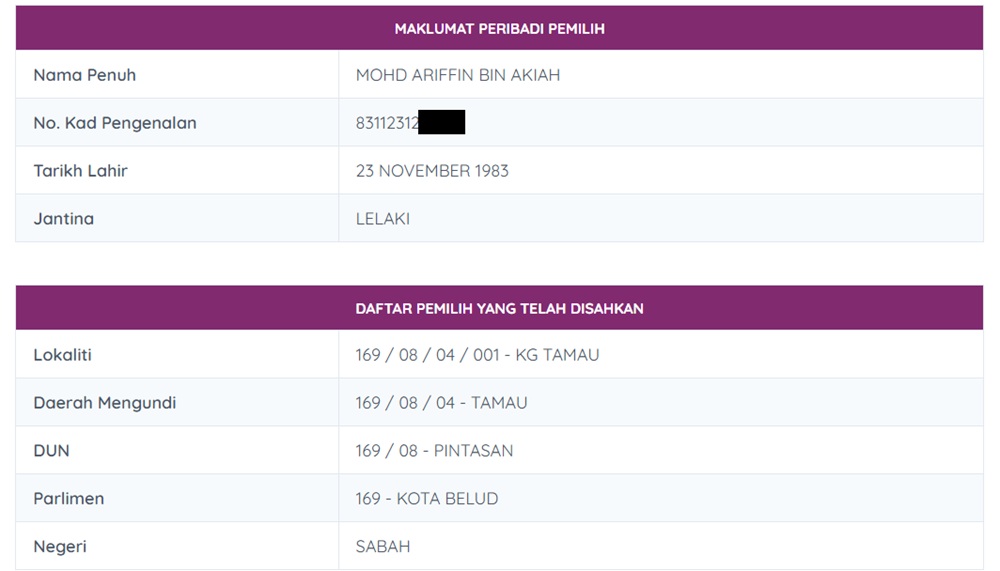
Task: Select the Daerah Mengundi label
Action: click(104, 403)
